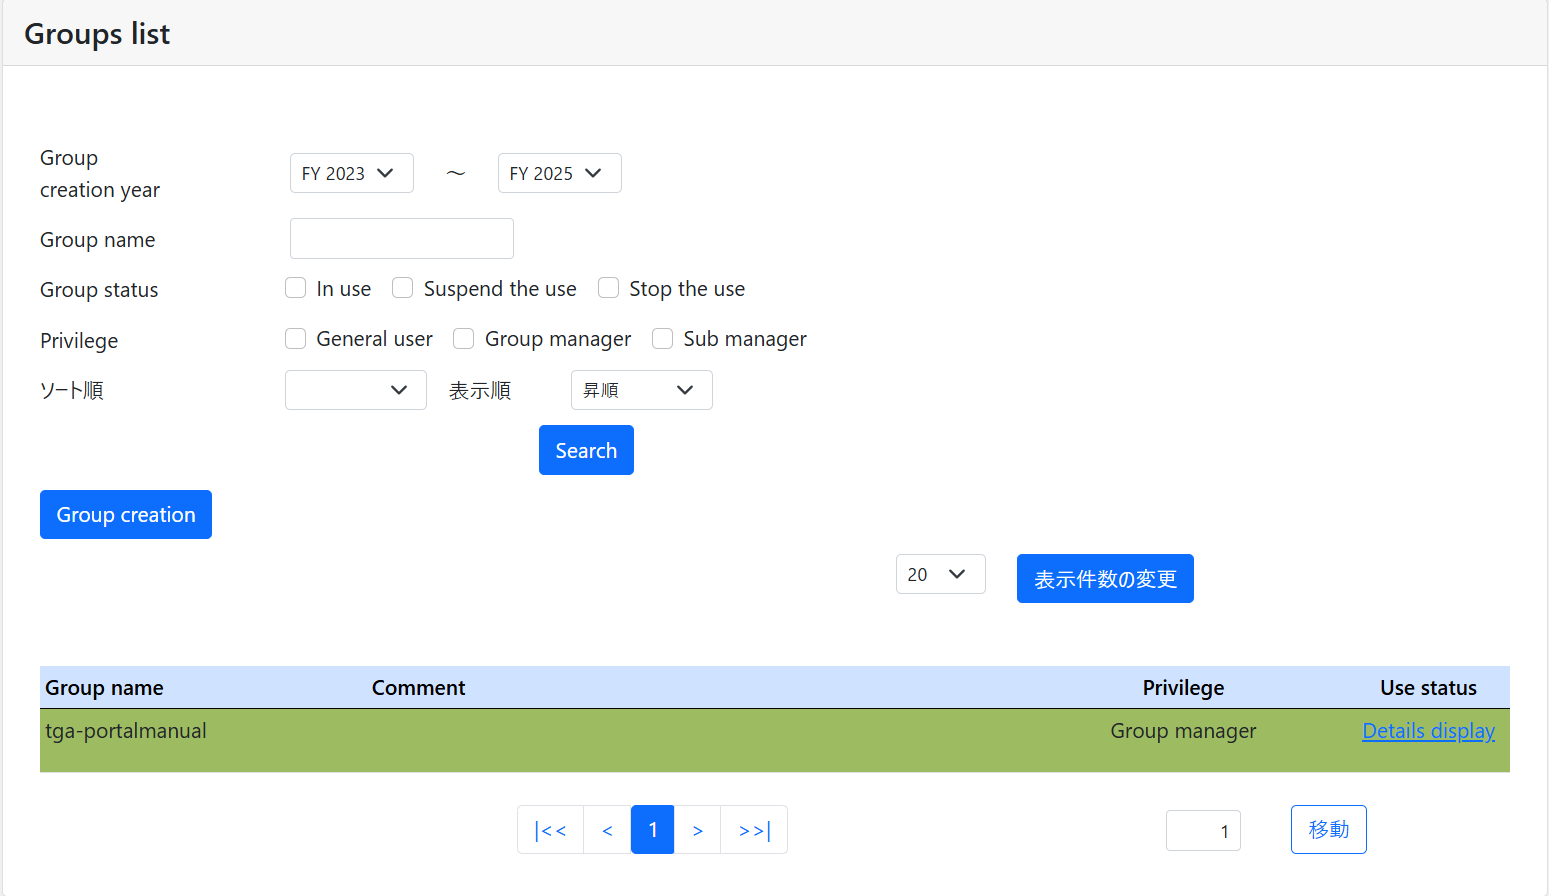Open the 昇順 display order dropdown

pos(641,390)
